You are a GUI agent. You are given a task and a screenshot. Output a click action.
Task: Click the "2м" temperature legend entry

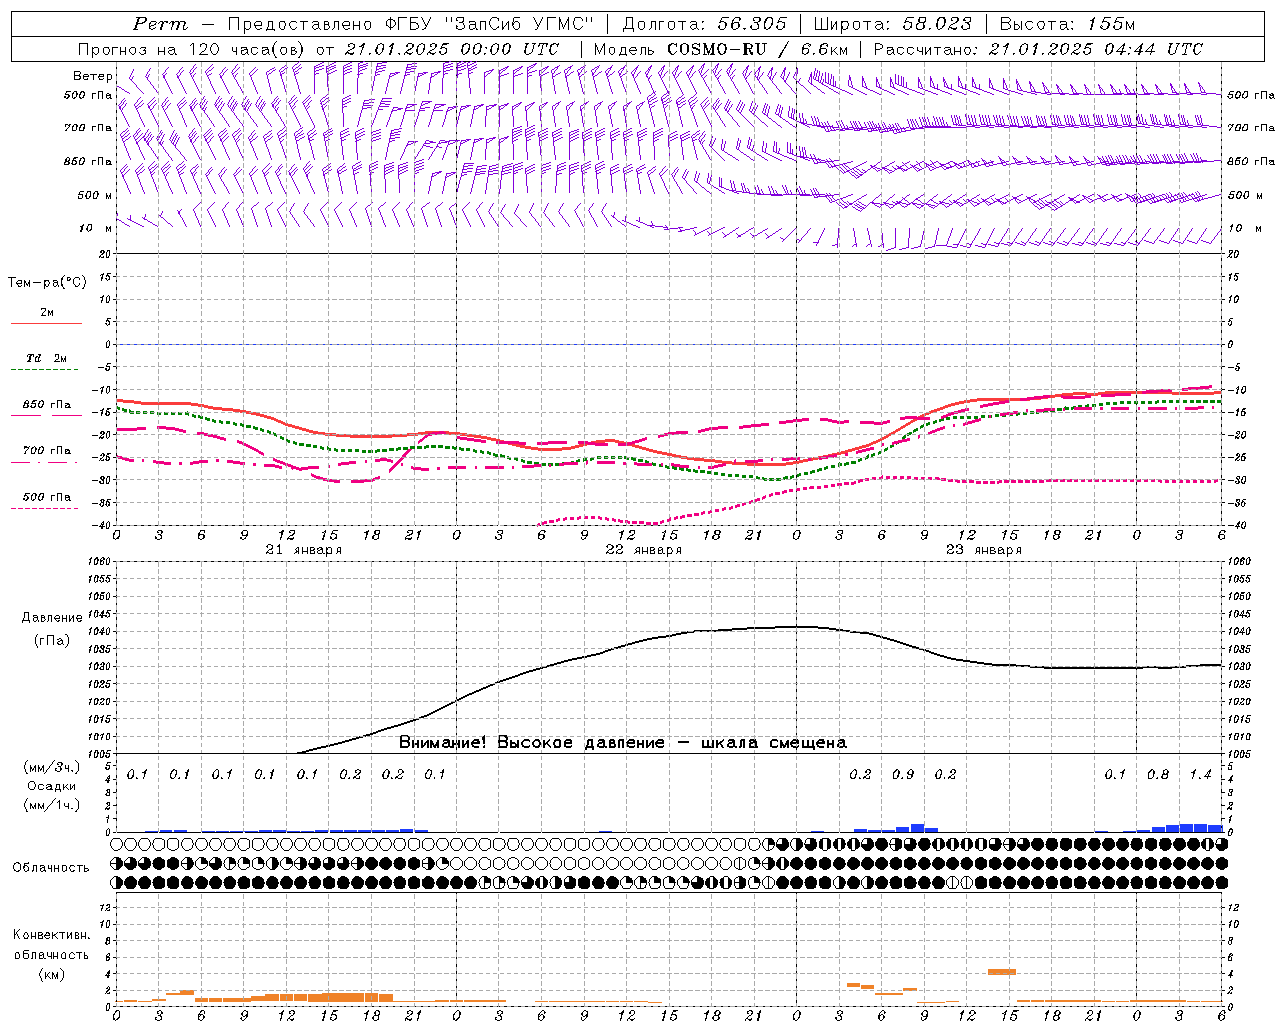(x=47, y=313)
